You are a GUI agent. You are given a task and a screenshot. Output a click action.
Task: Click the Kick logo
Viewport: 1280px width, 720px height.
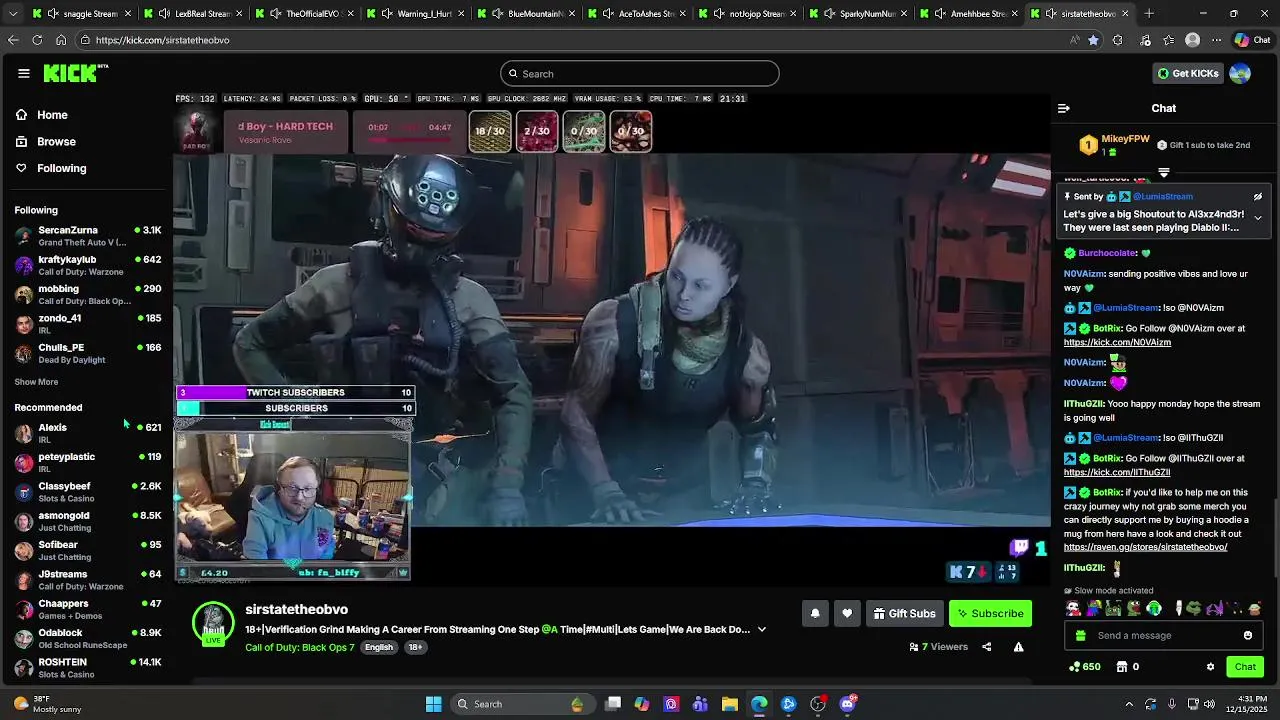75,73
